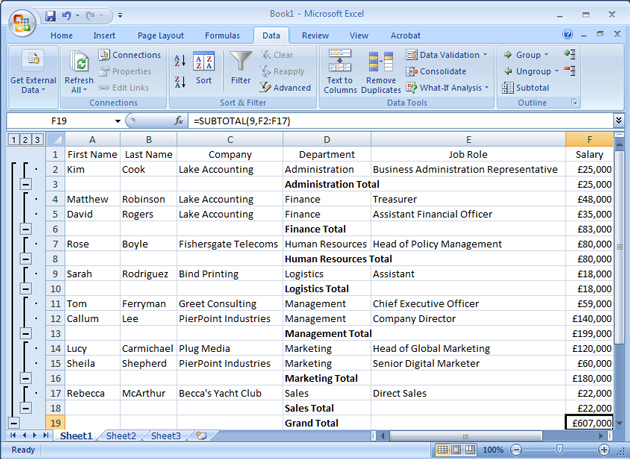Screen dimensions: 630x459
Task: Switch to the Formulas ribbon tab
Action: point(222,35)
